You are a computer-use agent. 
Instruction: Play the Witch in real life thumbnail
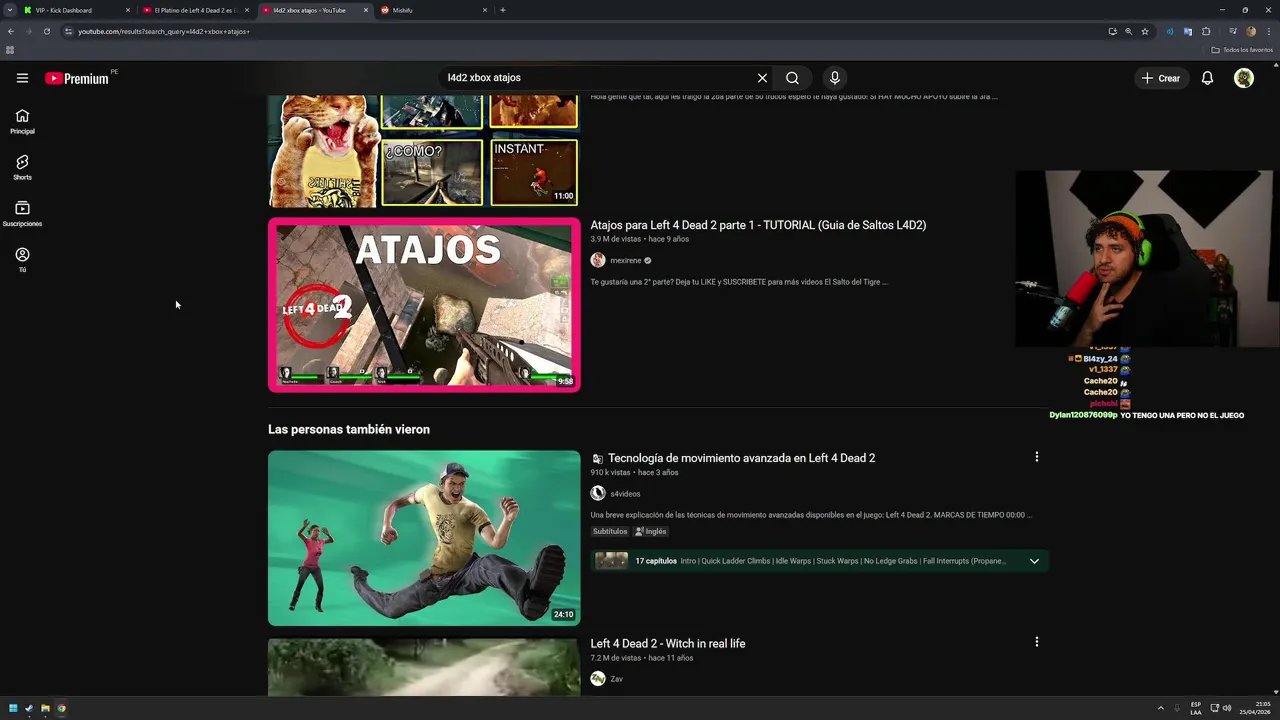pos(424,667)
